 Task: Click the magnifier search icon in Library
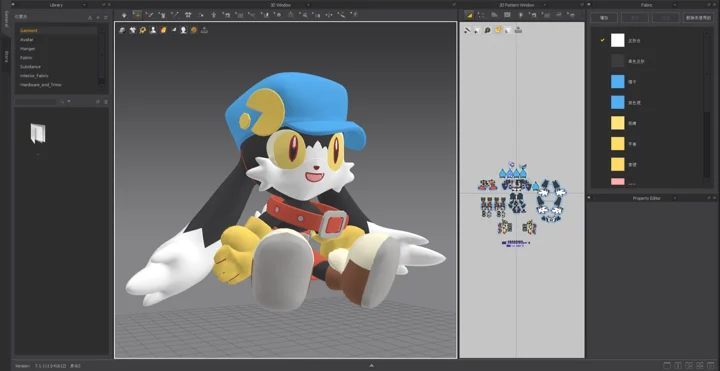point(62,102)
